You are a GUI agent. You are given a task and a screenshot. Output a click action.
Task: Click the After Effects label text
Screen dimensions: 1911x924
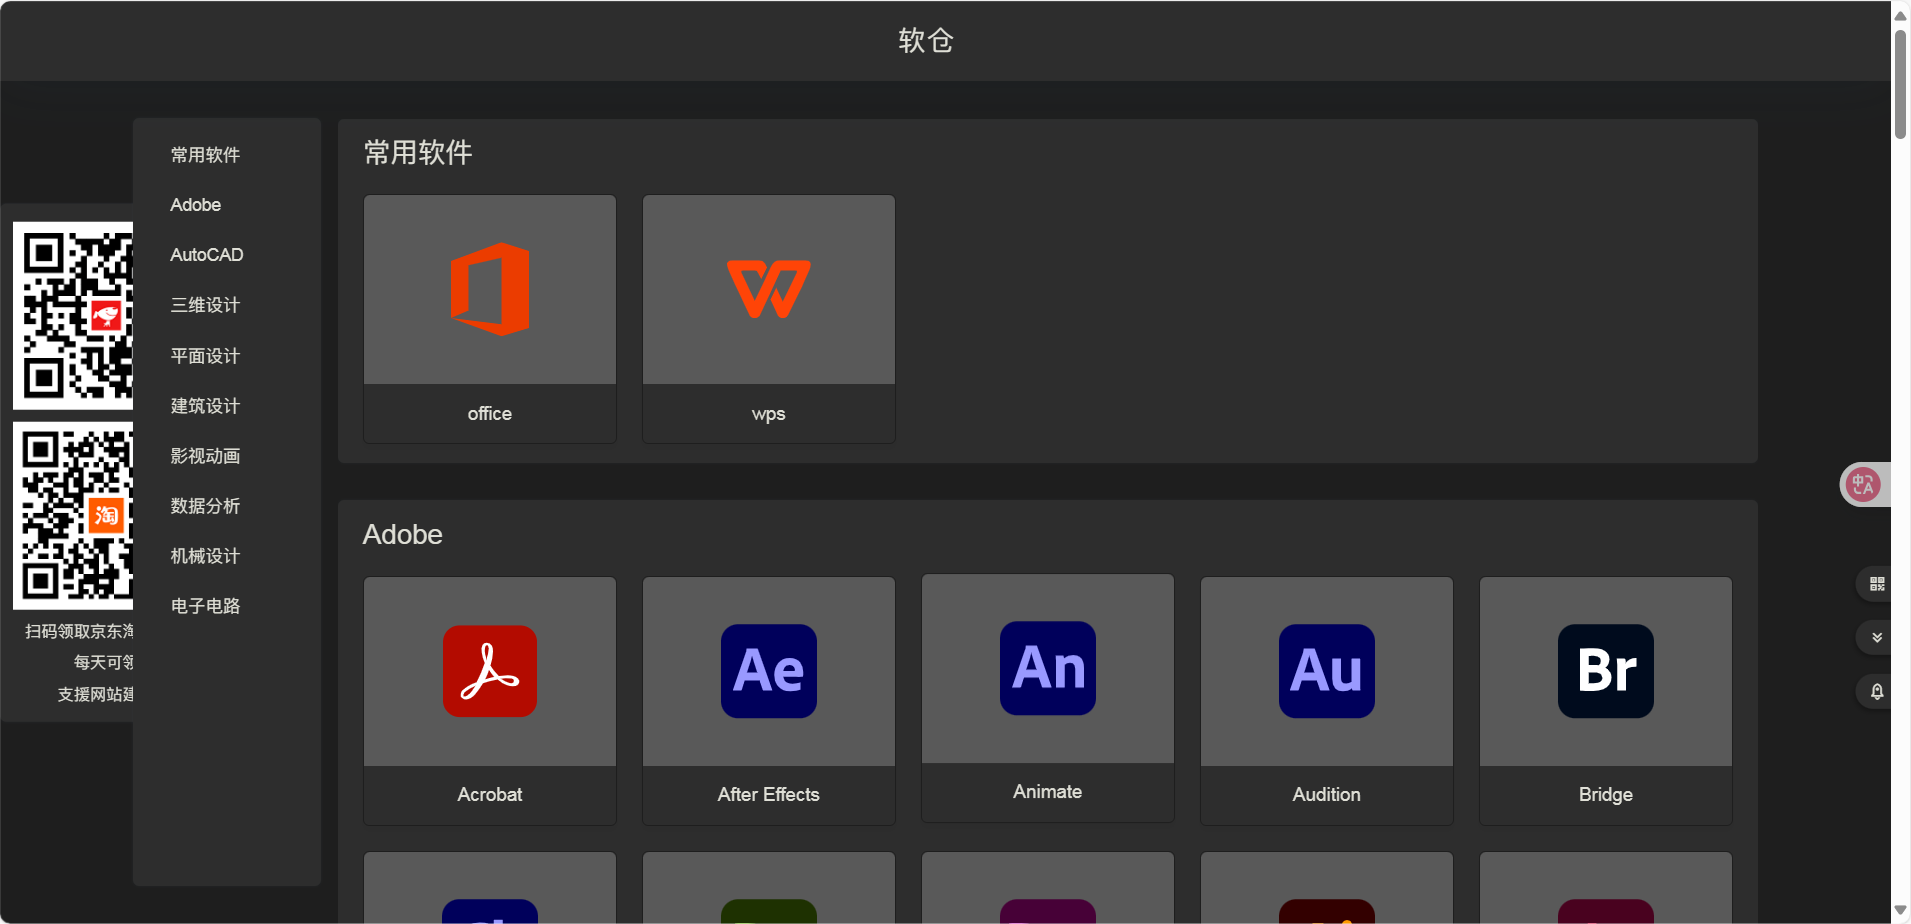768,795
